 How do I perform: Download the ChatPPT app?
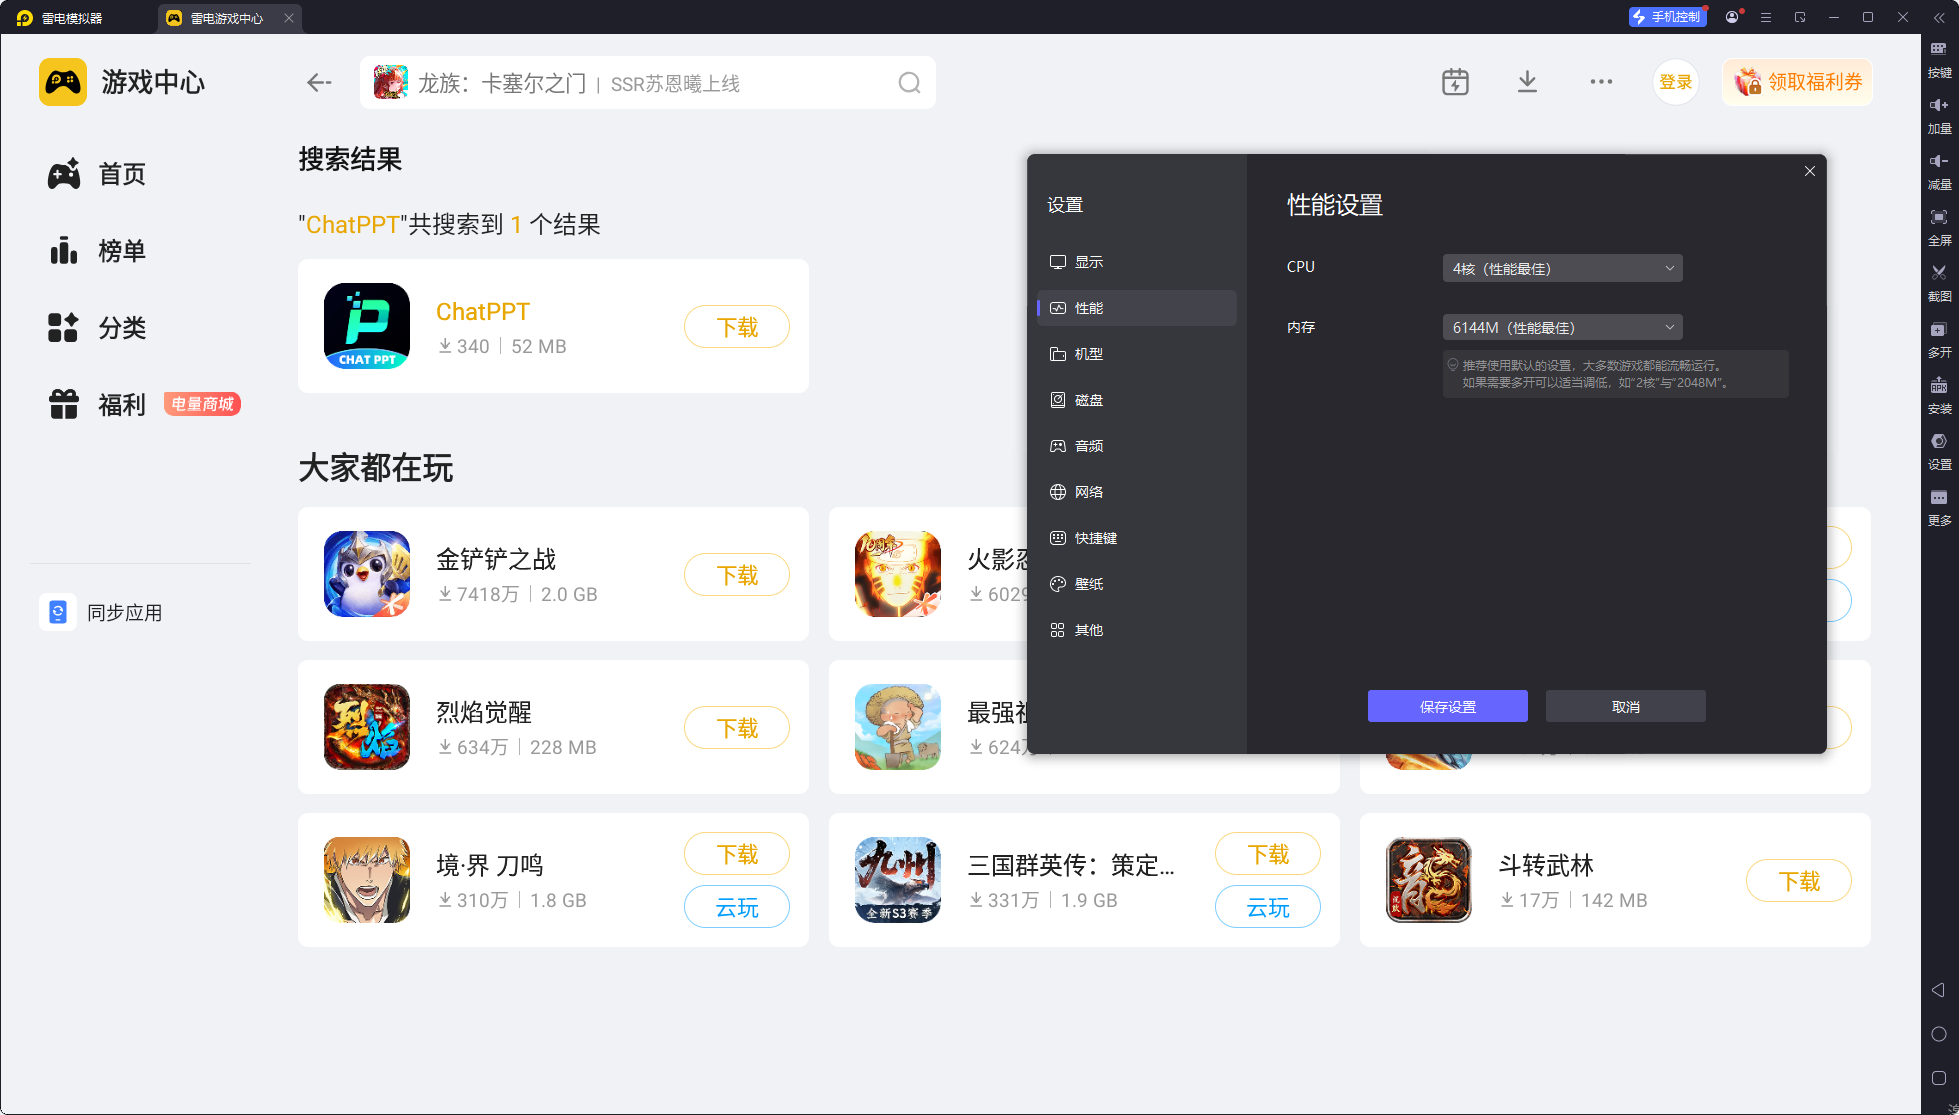(x=737, y=327)
